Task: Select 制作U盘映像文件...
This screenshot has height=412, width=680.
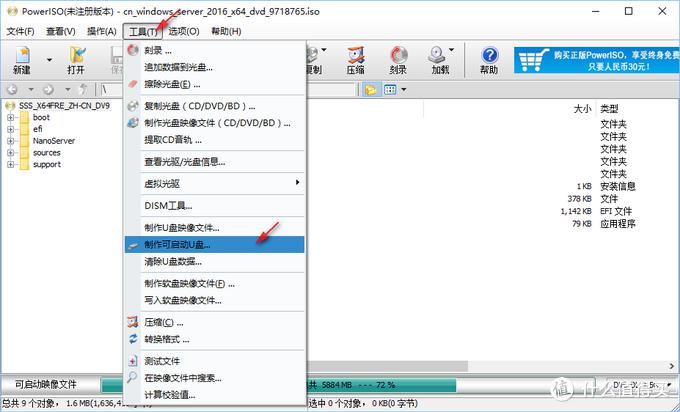Action: (x=215, y=228)
